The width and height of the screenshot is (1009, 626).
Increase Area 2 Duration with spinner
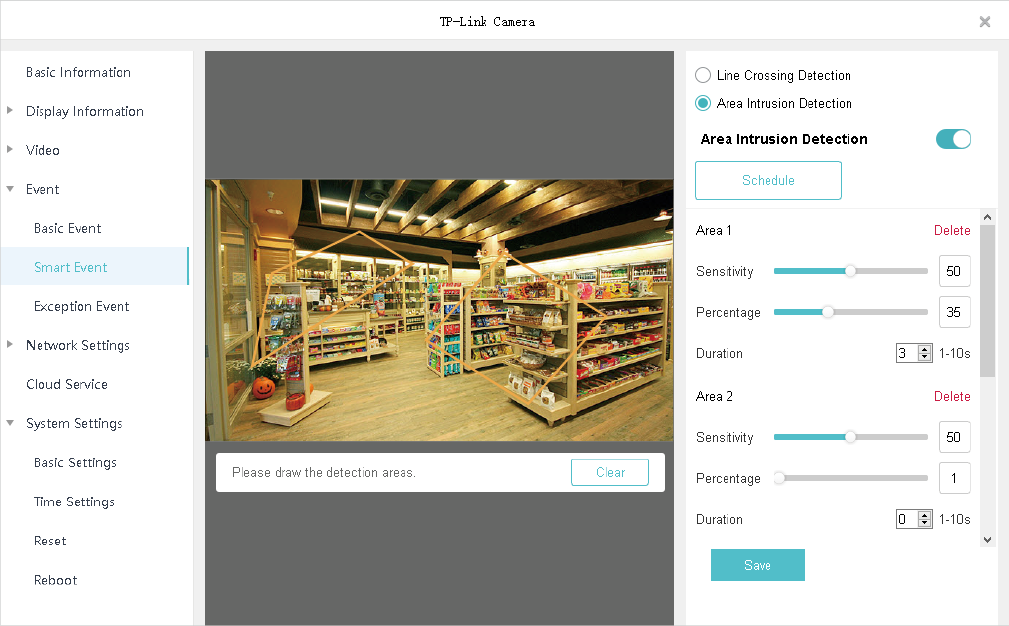(925, 515)
